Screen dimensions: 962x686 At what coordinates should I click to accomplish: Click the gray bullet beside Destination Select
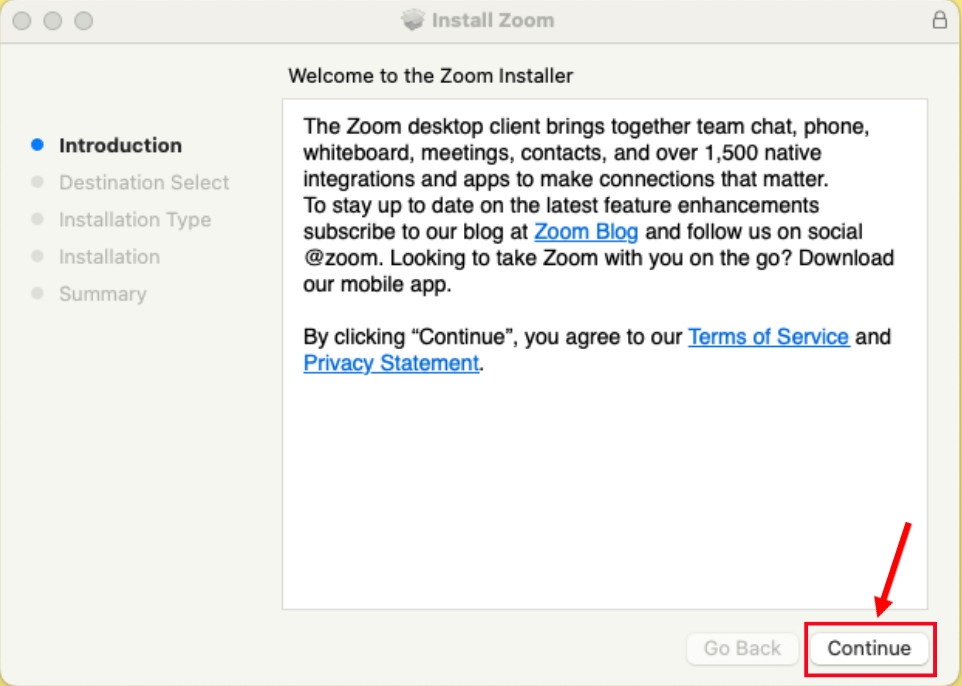(x=38, y=182)
